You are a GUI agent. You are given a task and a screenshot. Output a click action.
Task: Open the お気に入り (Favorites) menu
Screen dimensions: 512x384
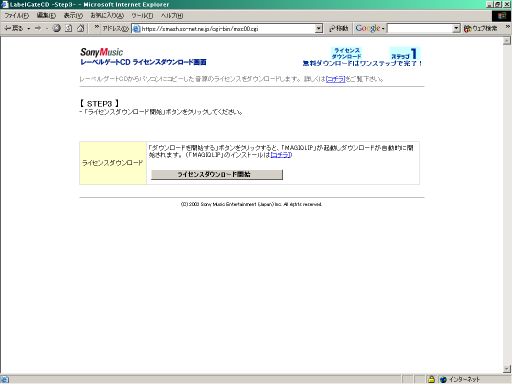(107, 16)
